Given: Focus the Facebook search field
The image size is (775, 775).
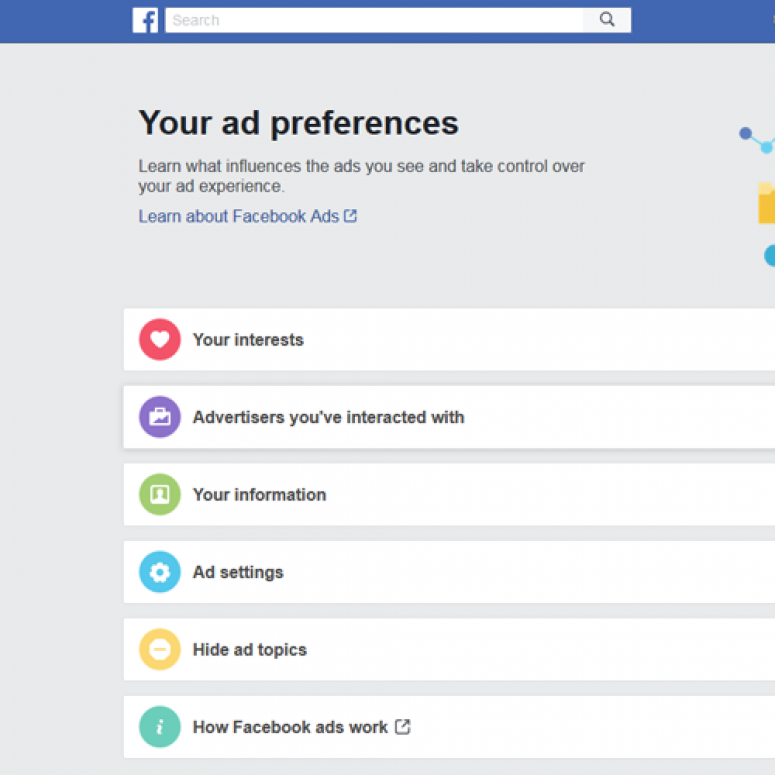Looking at the screenshot, I should pyautogui.click(x=374, y=20).
